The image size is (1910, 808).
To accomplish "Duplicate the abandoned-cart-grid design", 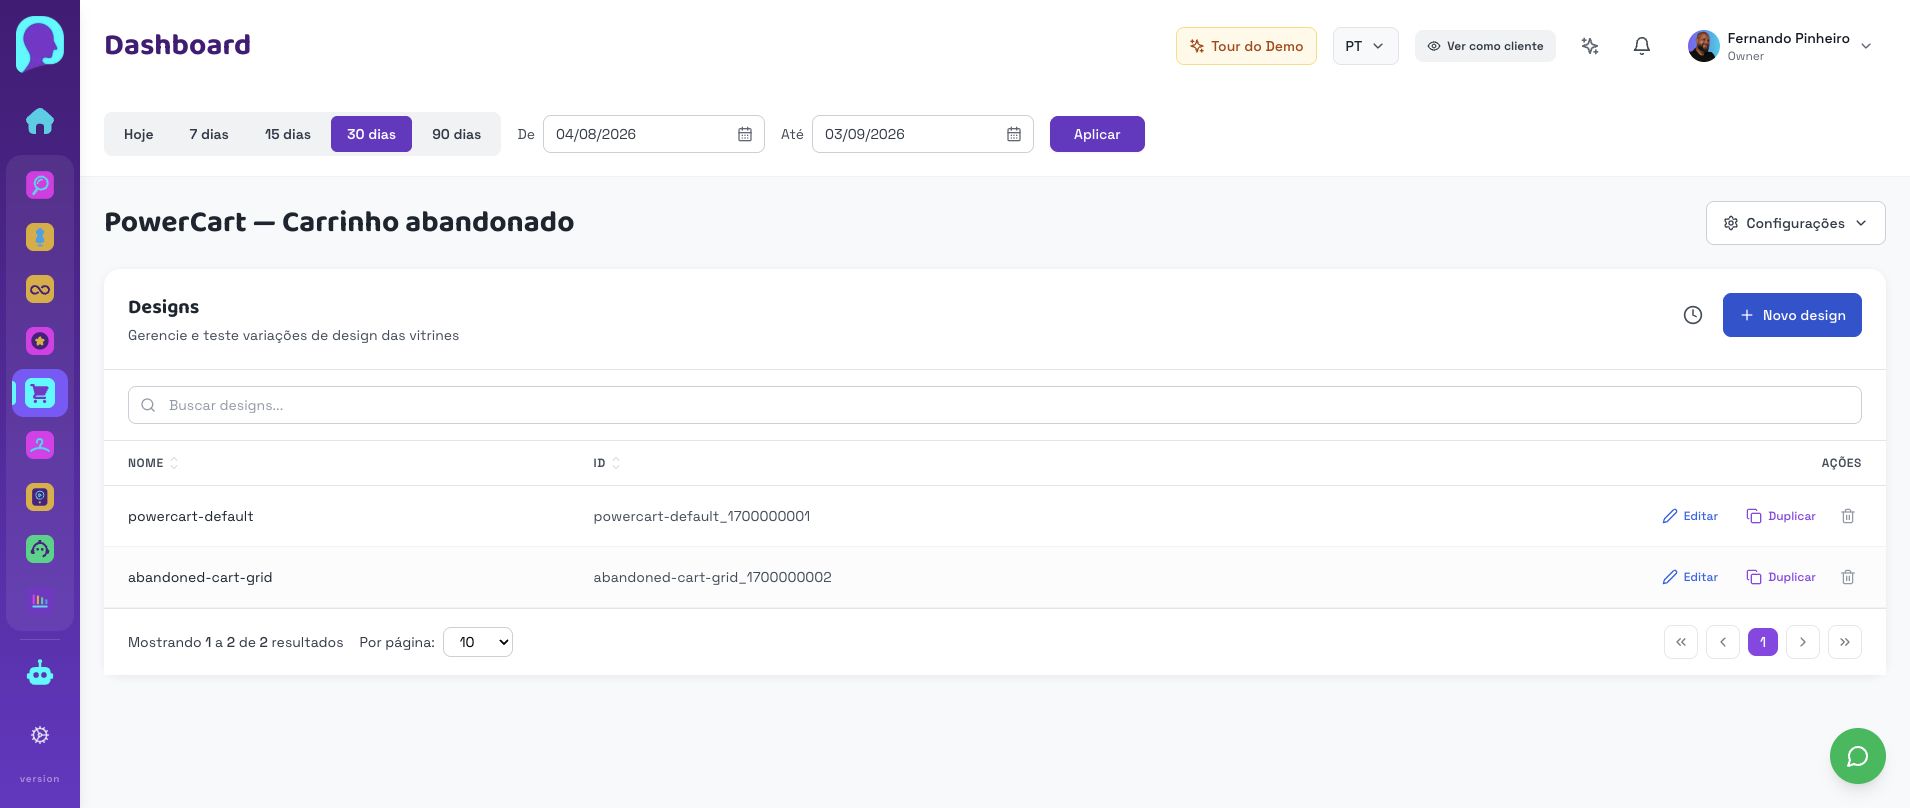I will click(1781, 577).
